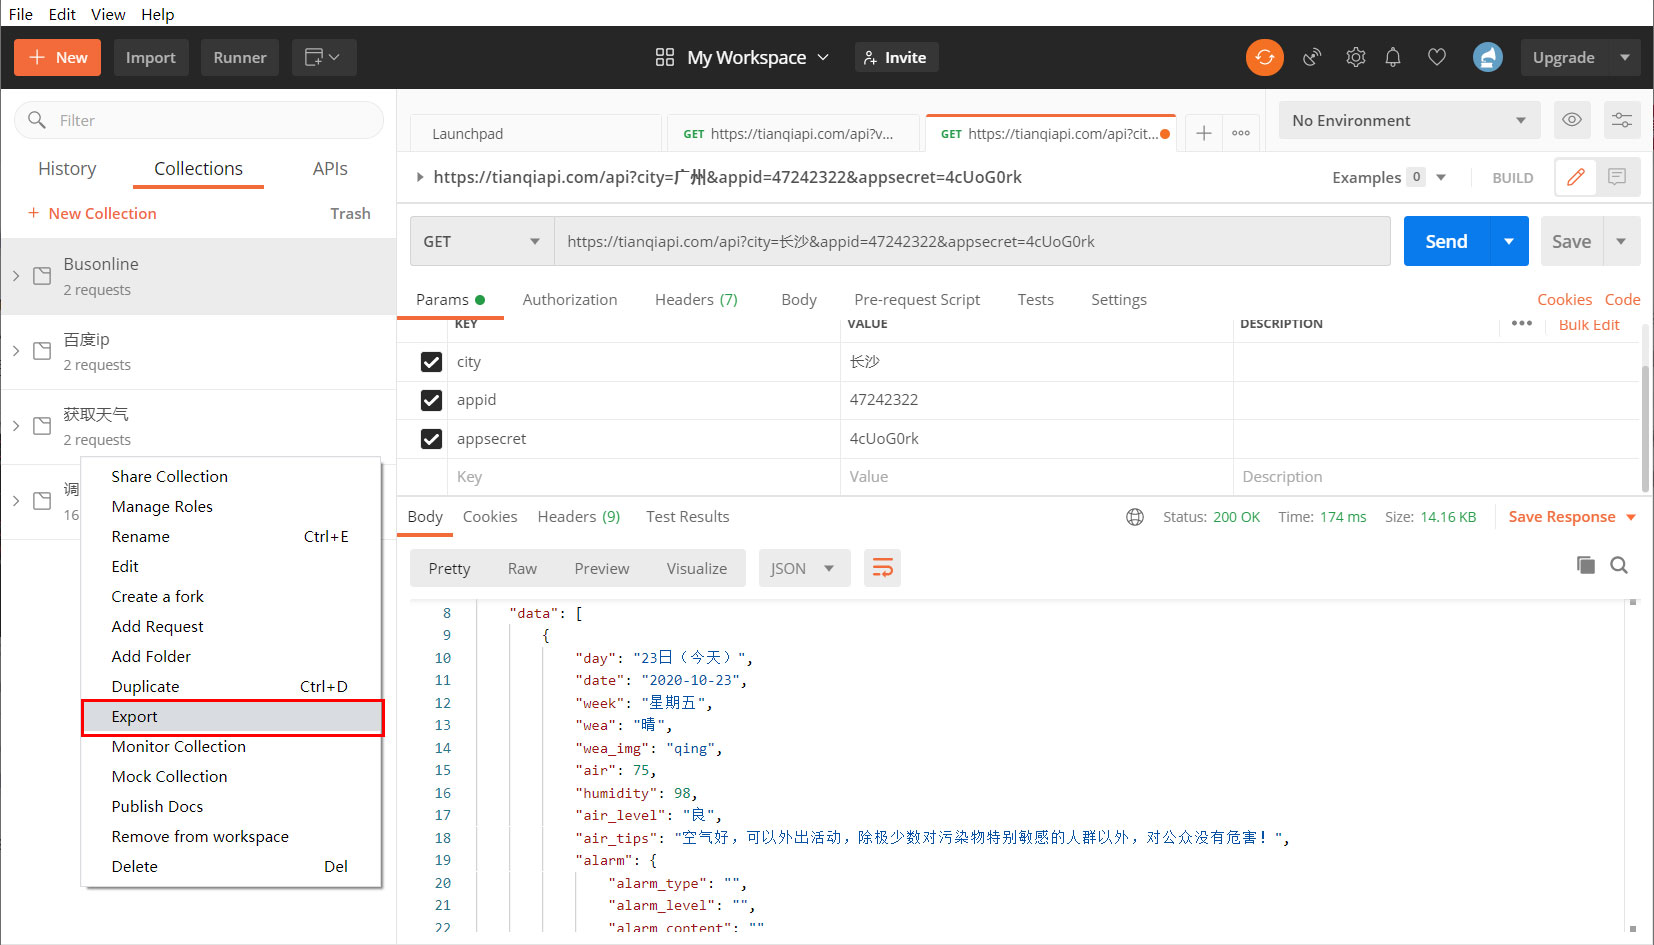The height and width of the screenshot is (945, 1654).
Task: Copy response with the copy icon
Action: click(1585, 565)
